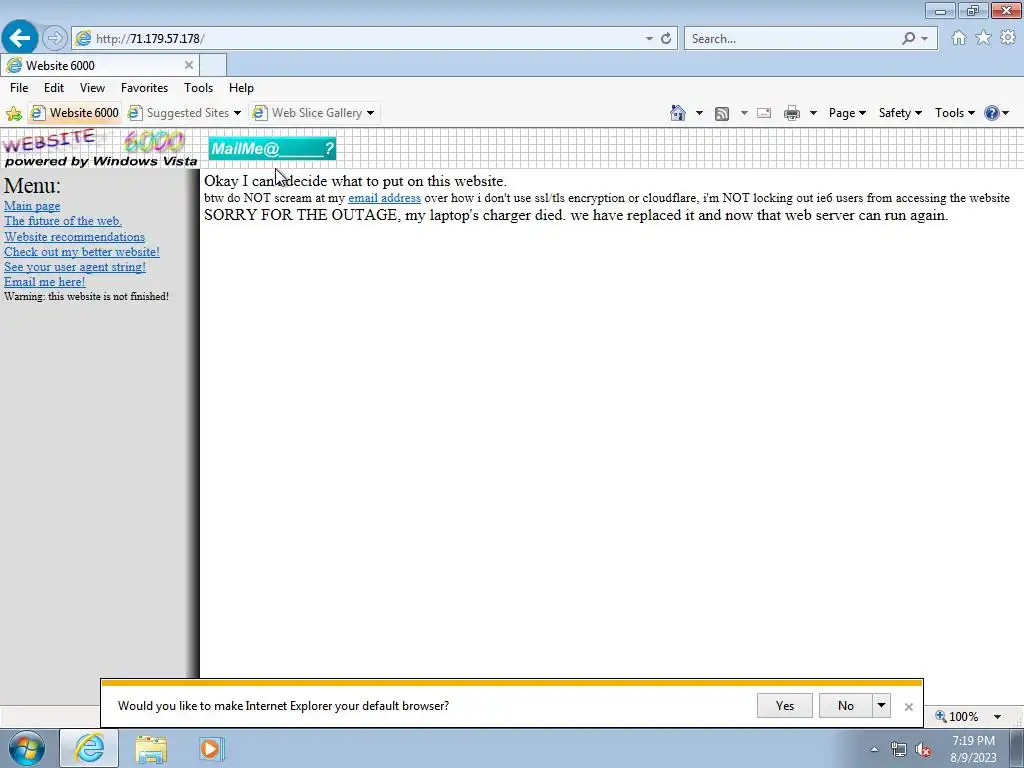Image resolution: width=1024 pixels, height=768 pixels.
Task: Open a new blank tab
Action: [x=213, y=65]
